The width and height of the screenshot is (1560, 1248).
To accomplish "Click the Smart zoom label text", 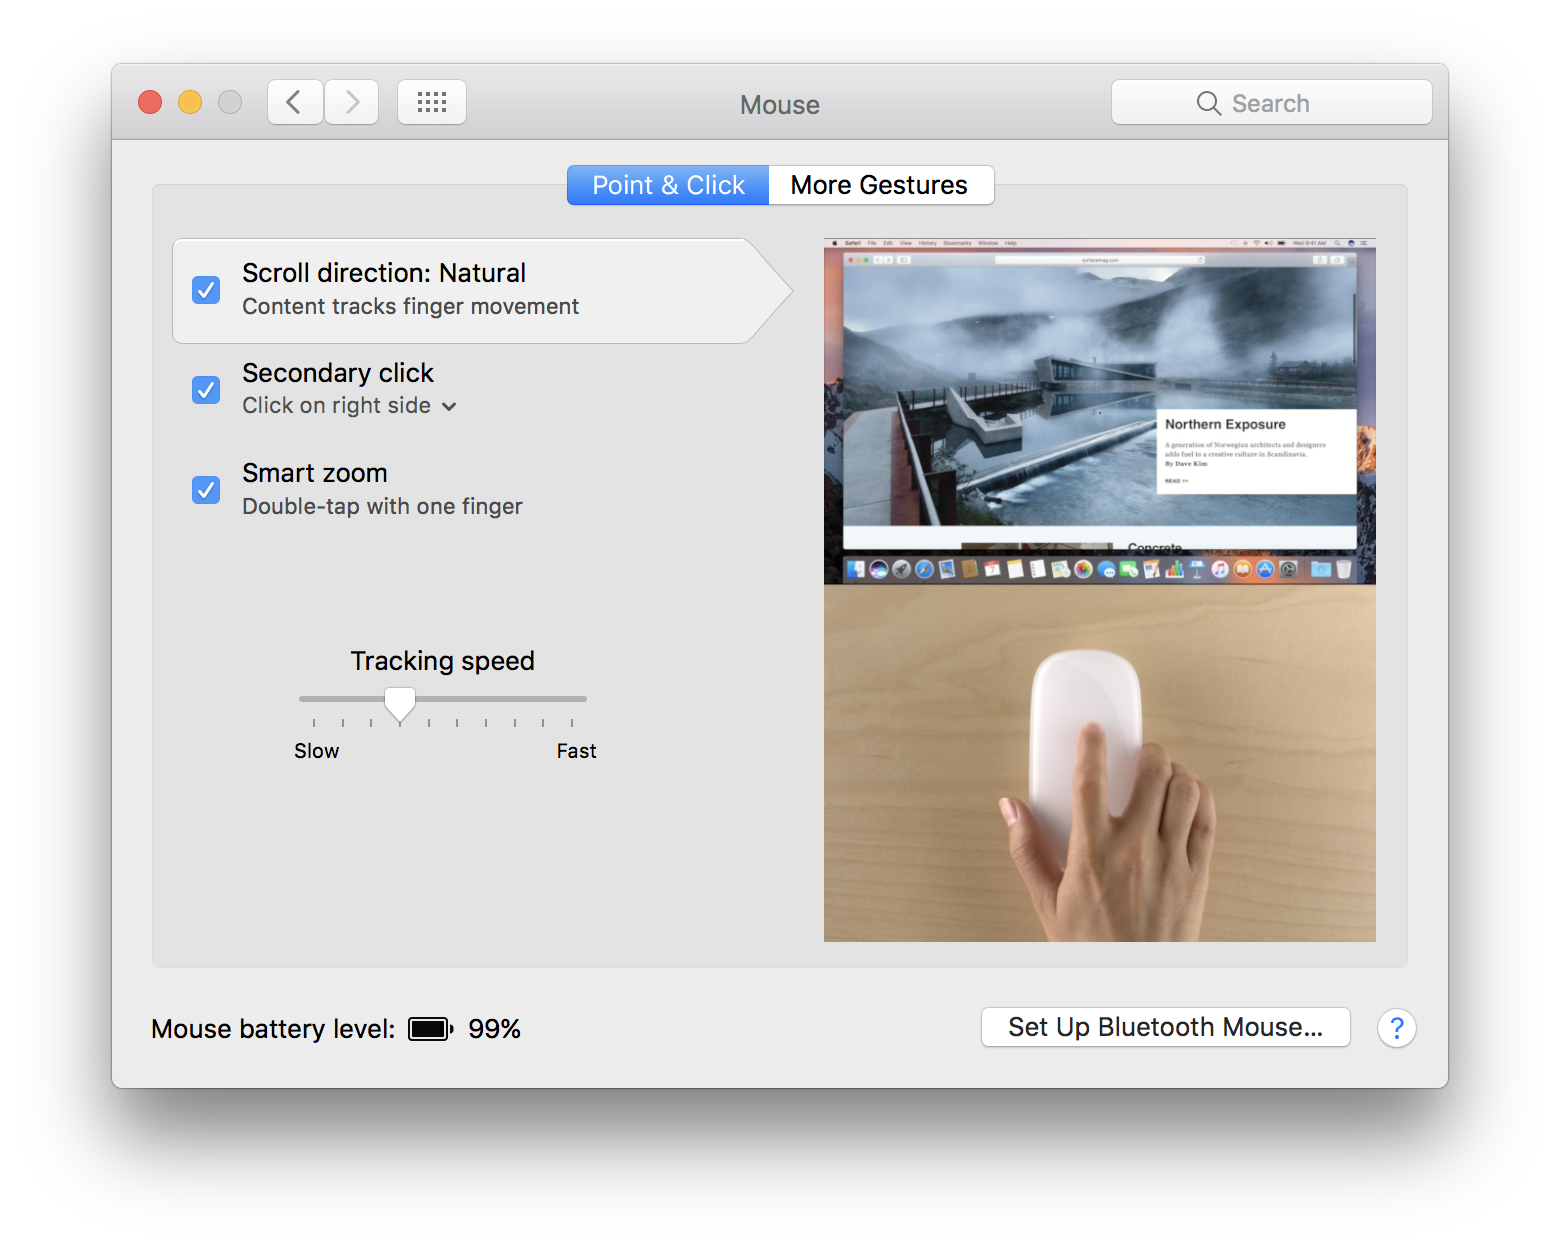I will point(315,473).
